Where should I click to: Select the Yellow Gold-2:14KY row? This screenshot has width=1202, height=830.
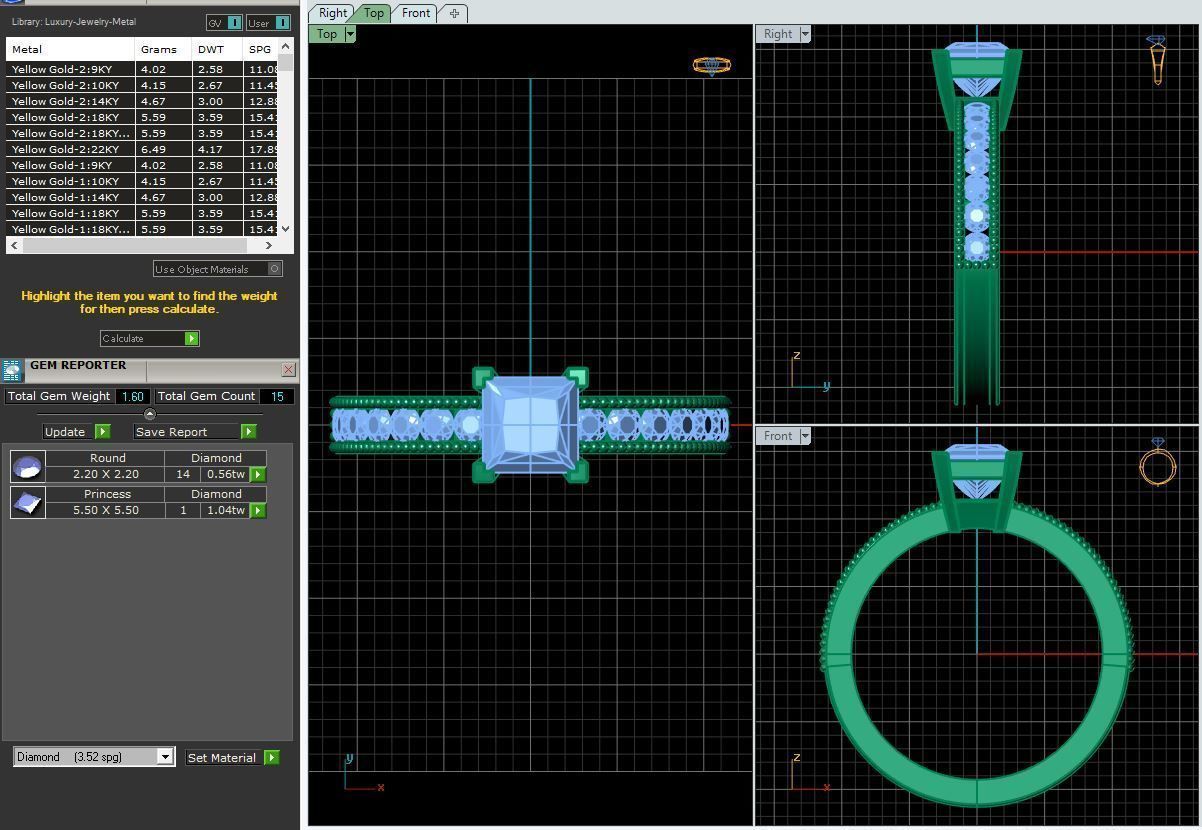(x=142, y=101)
